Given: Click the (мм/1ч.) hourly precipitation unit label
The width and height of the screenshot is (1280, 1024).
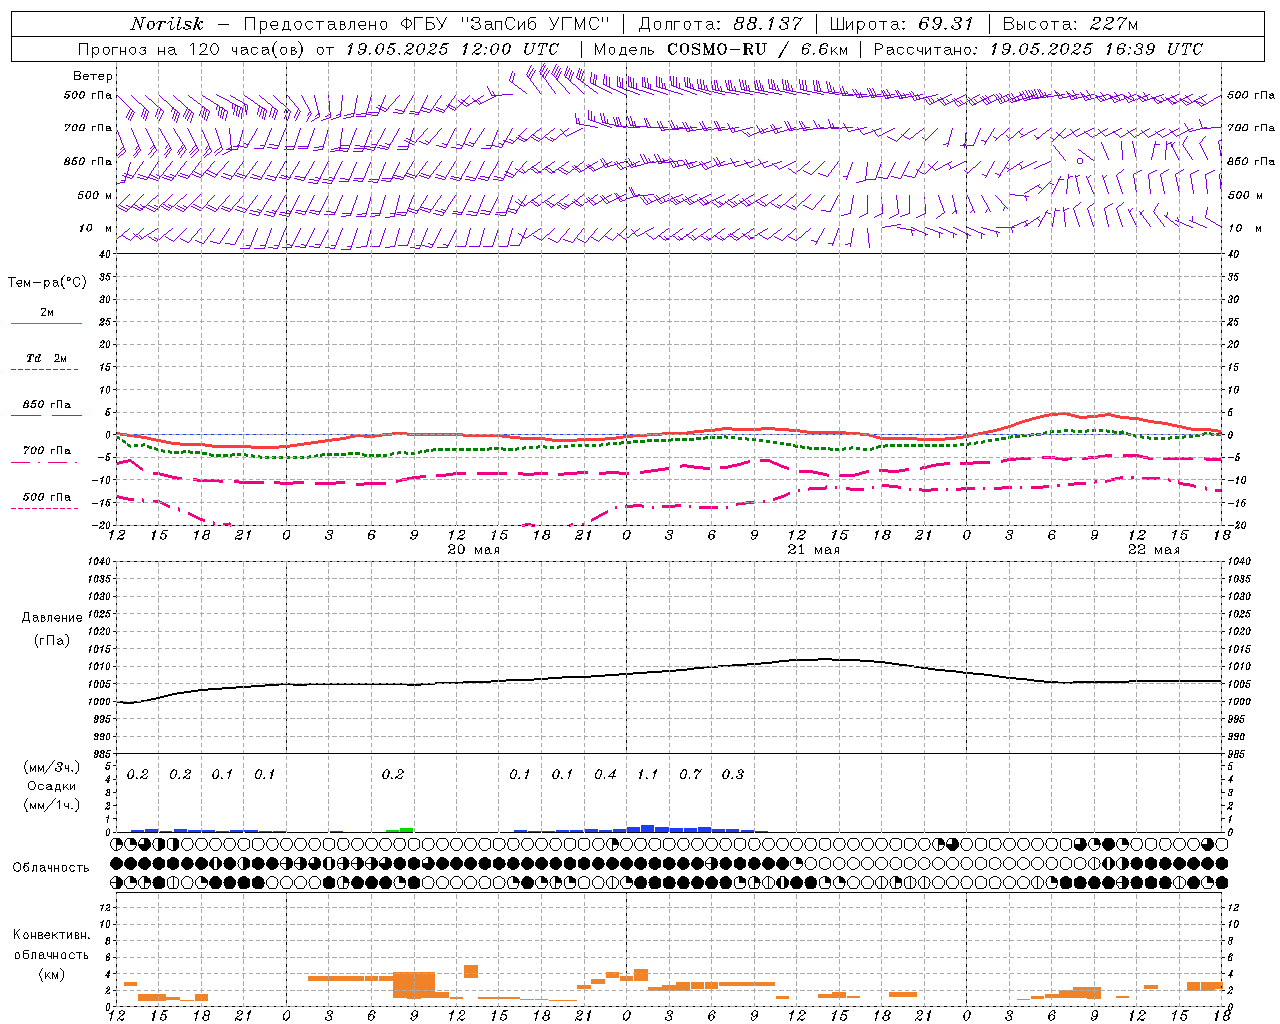Looking at the screenshot, I should point(52,804).
